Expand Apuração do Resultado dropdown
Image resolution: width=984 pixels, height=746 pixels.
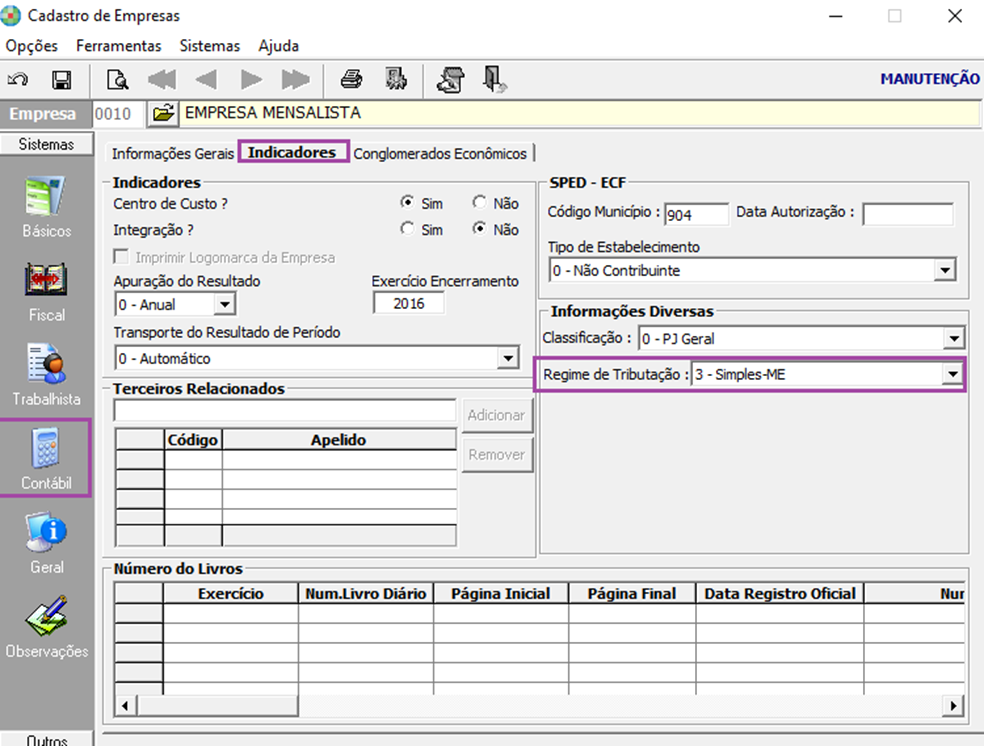[224, 305]
